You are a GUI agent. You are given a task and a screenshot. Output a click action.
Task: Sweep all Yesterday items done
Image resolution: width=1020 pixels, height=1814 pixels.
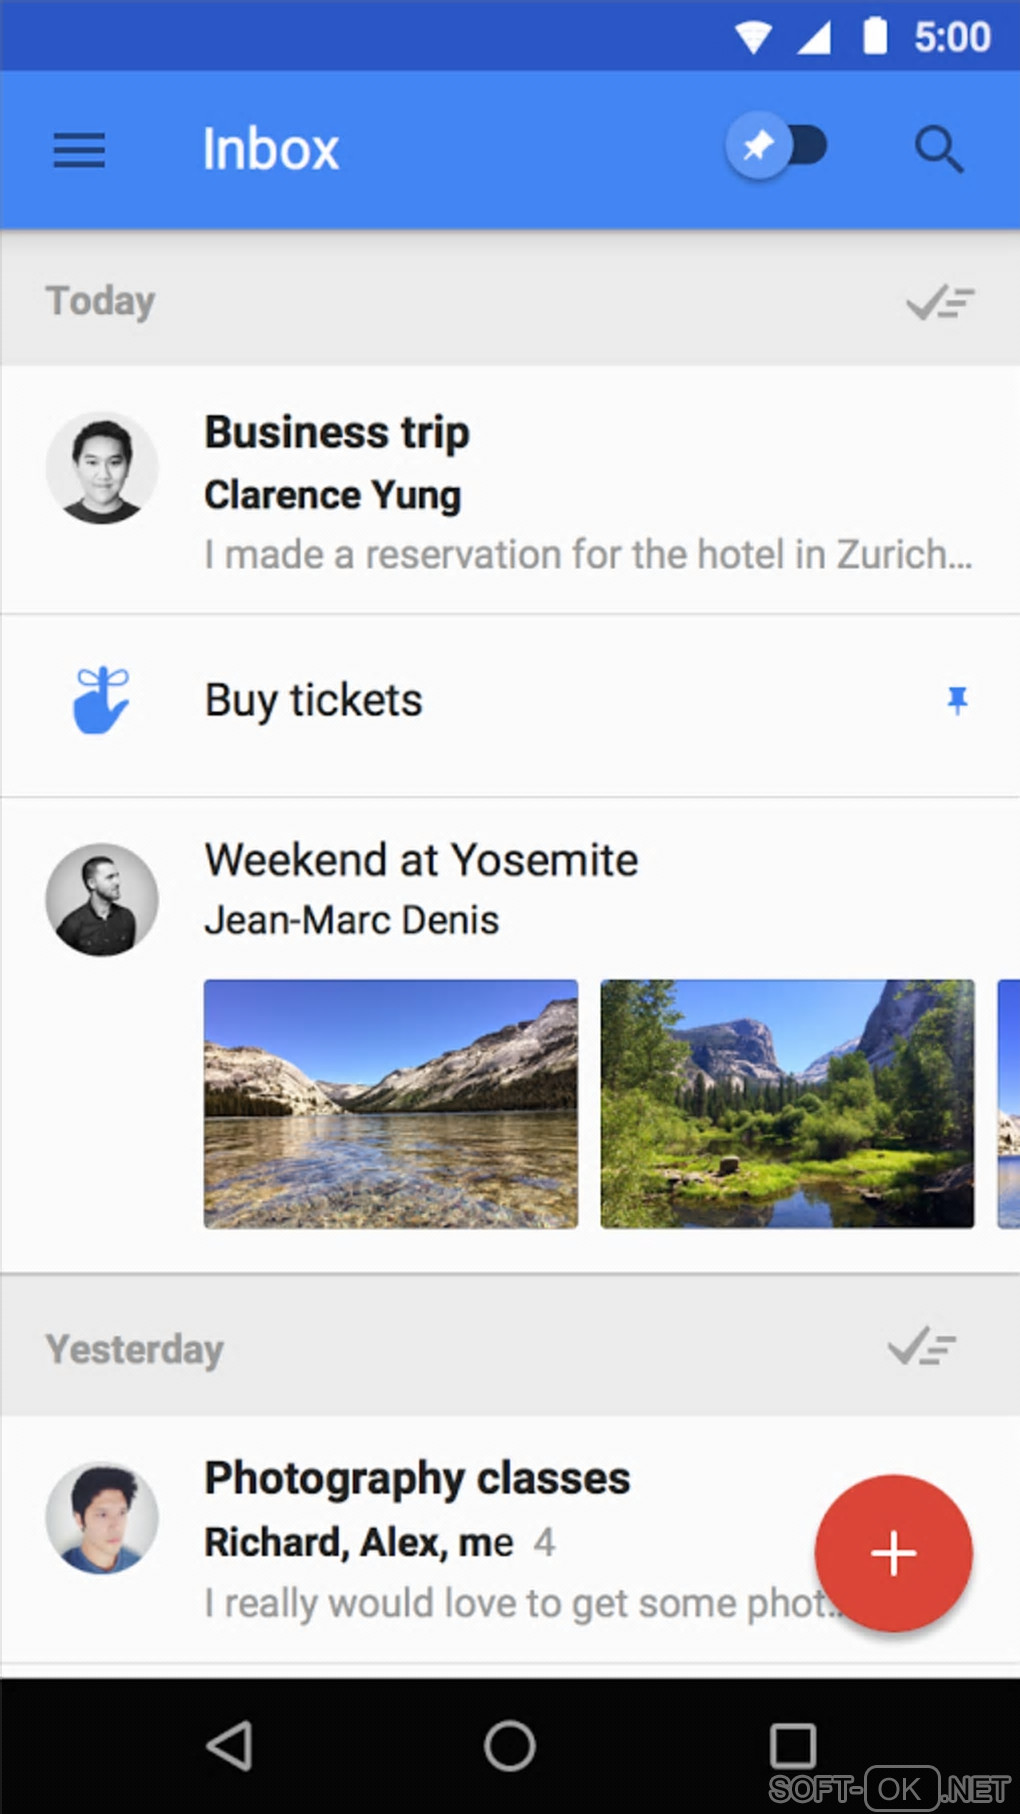[x=922, y=1347]
